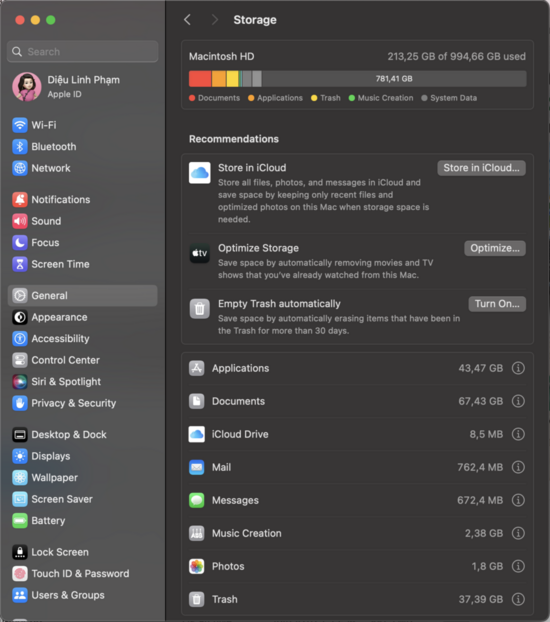Click the red Documents segment of storage bar
This screenshot has height=622, width=550.
click(x=200, y=79)
